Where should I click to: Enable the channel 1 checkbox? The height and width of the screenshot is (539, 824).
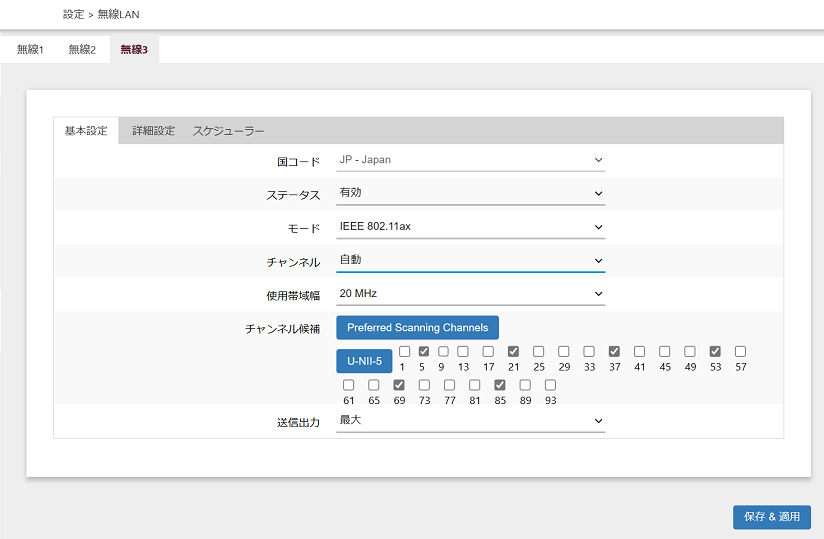[404, 352]
